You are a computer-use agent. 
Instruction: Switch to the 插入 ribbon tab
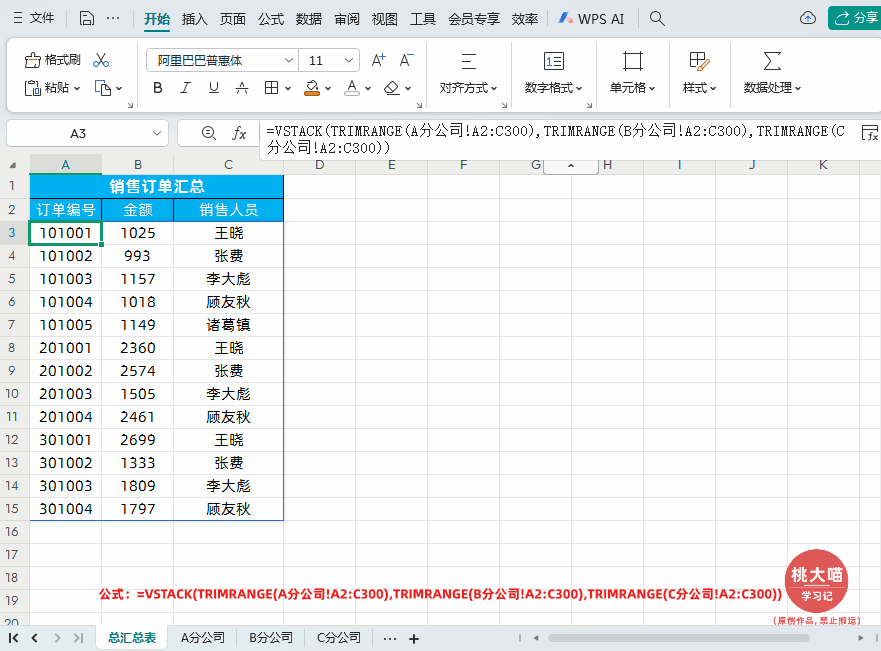point(195,19)
